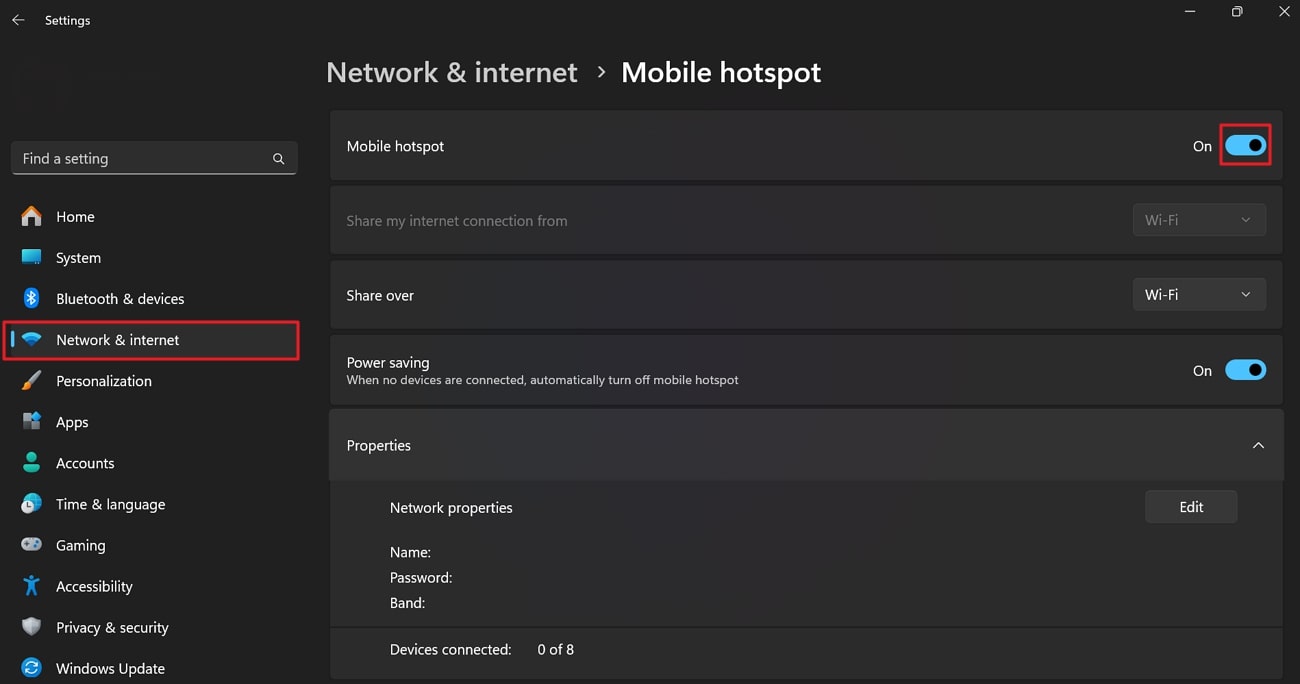
Task: Select the Gaming controller icon
Action: click(x=32, y=545)
